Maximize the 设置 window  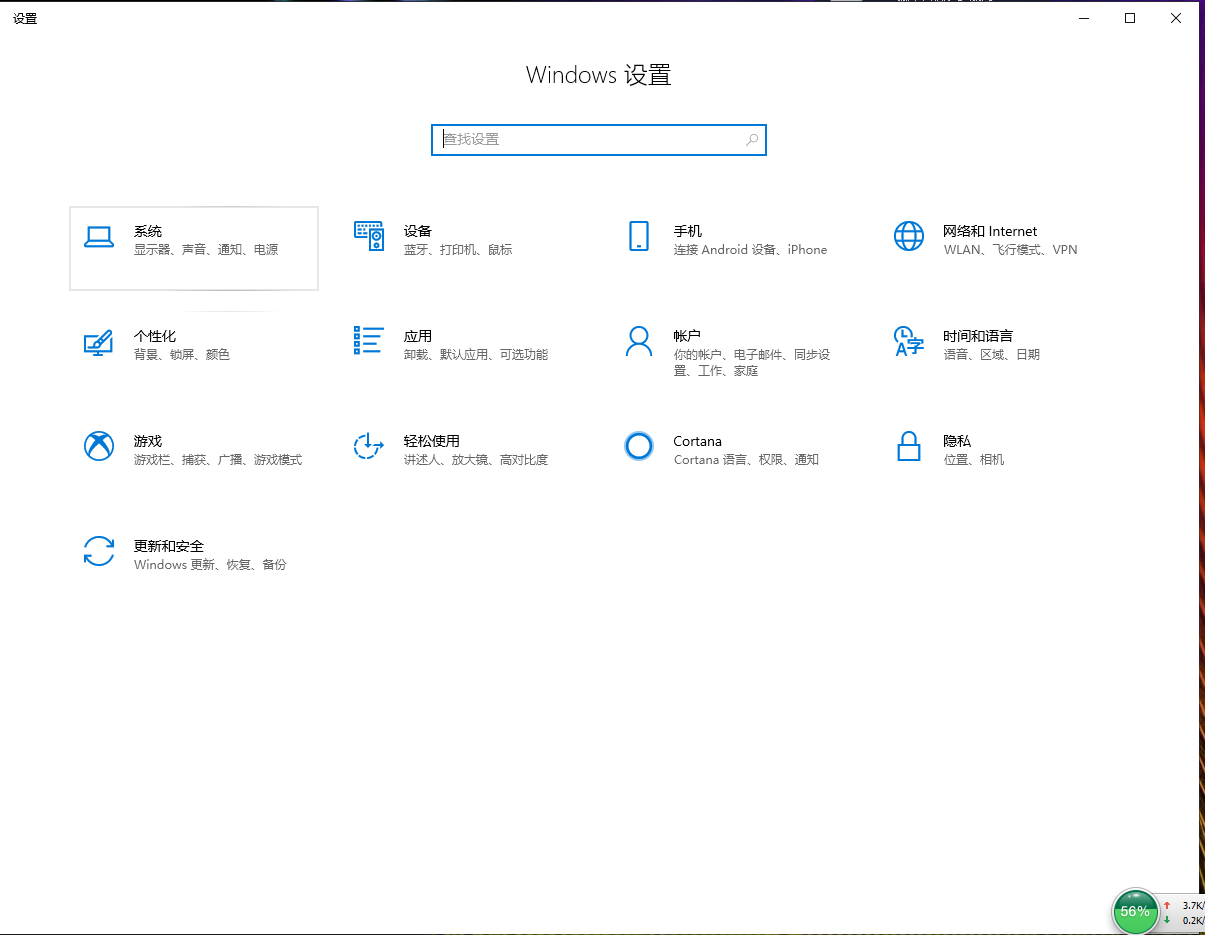click(1130, 18)
